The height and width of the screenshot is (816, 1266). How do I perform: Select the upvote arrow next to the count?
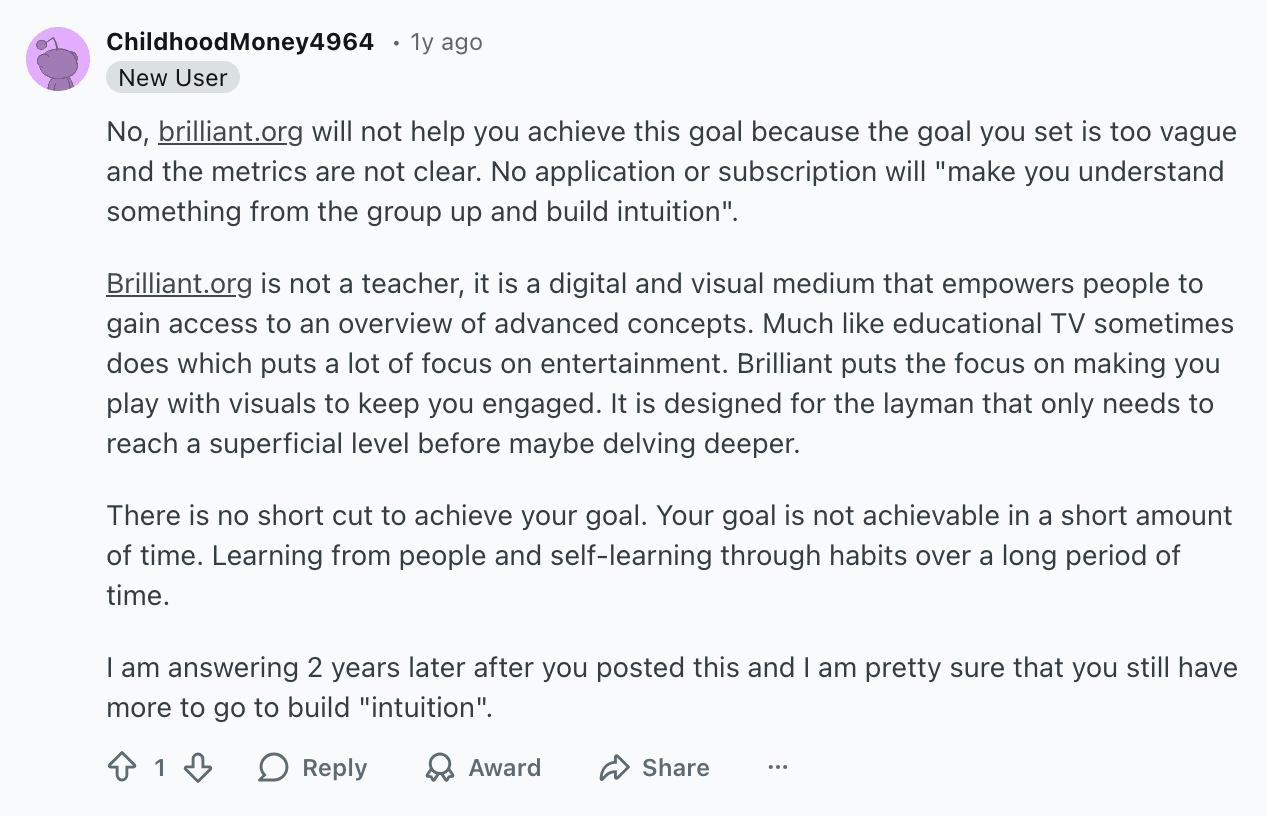pyautogui.click(x=122, y=768)
